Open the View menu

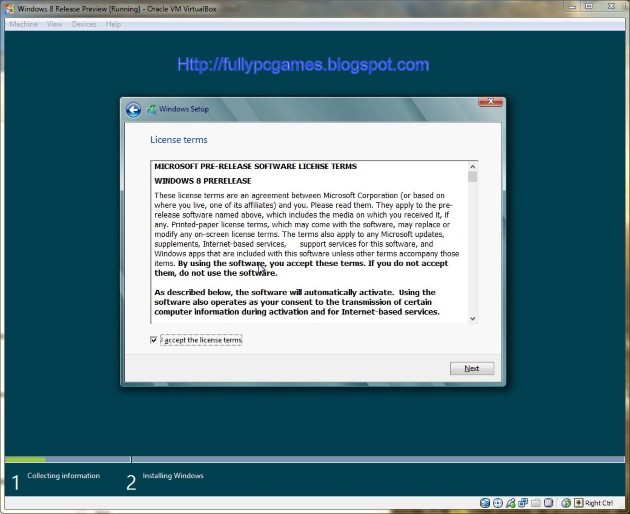[55, 24]
